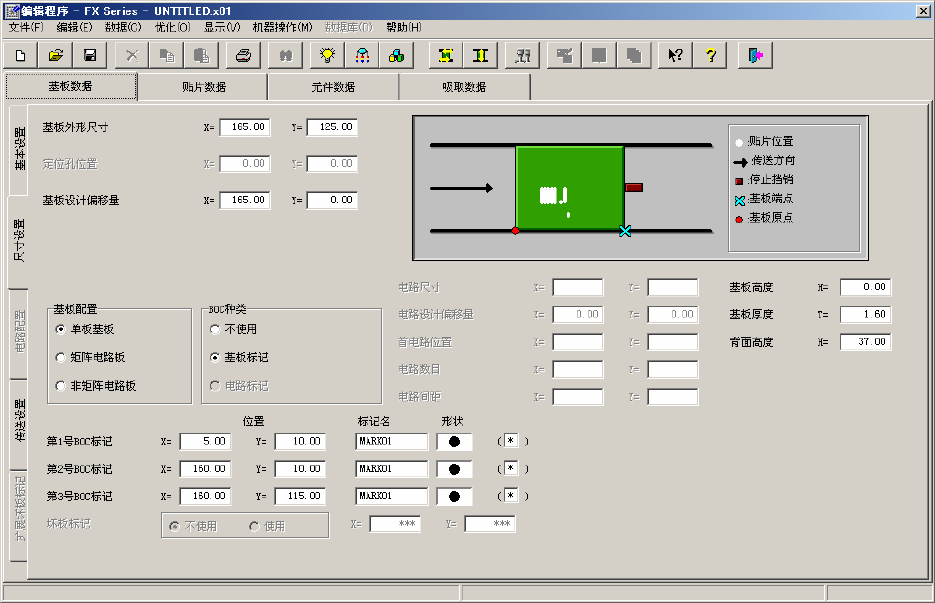Image resolution: width=935 pixels, height=603 pixels.
Task: Select 不使用 under BOC种类
Action: 214,329
